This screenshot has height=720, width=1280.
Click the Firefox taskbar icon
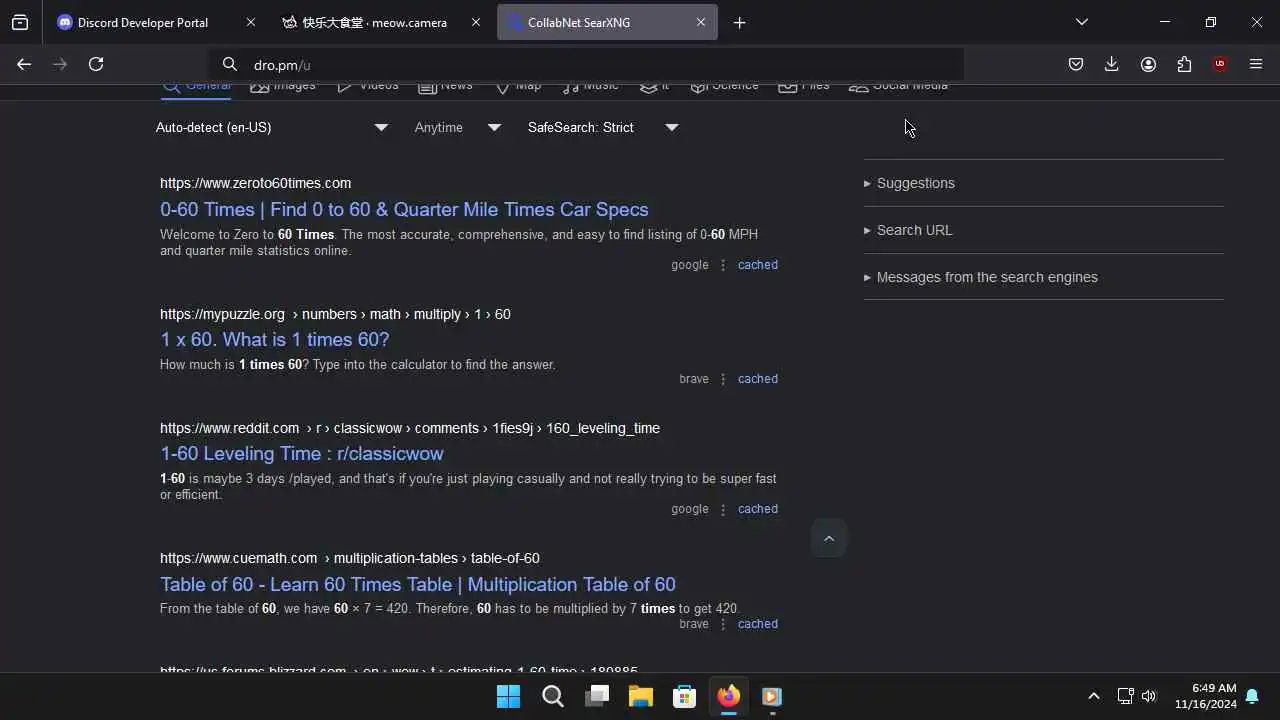728,696
